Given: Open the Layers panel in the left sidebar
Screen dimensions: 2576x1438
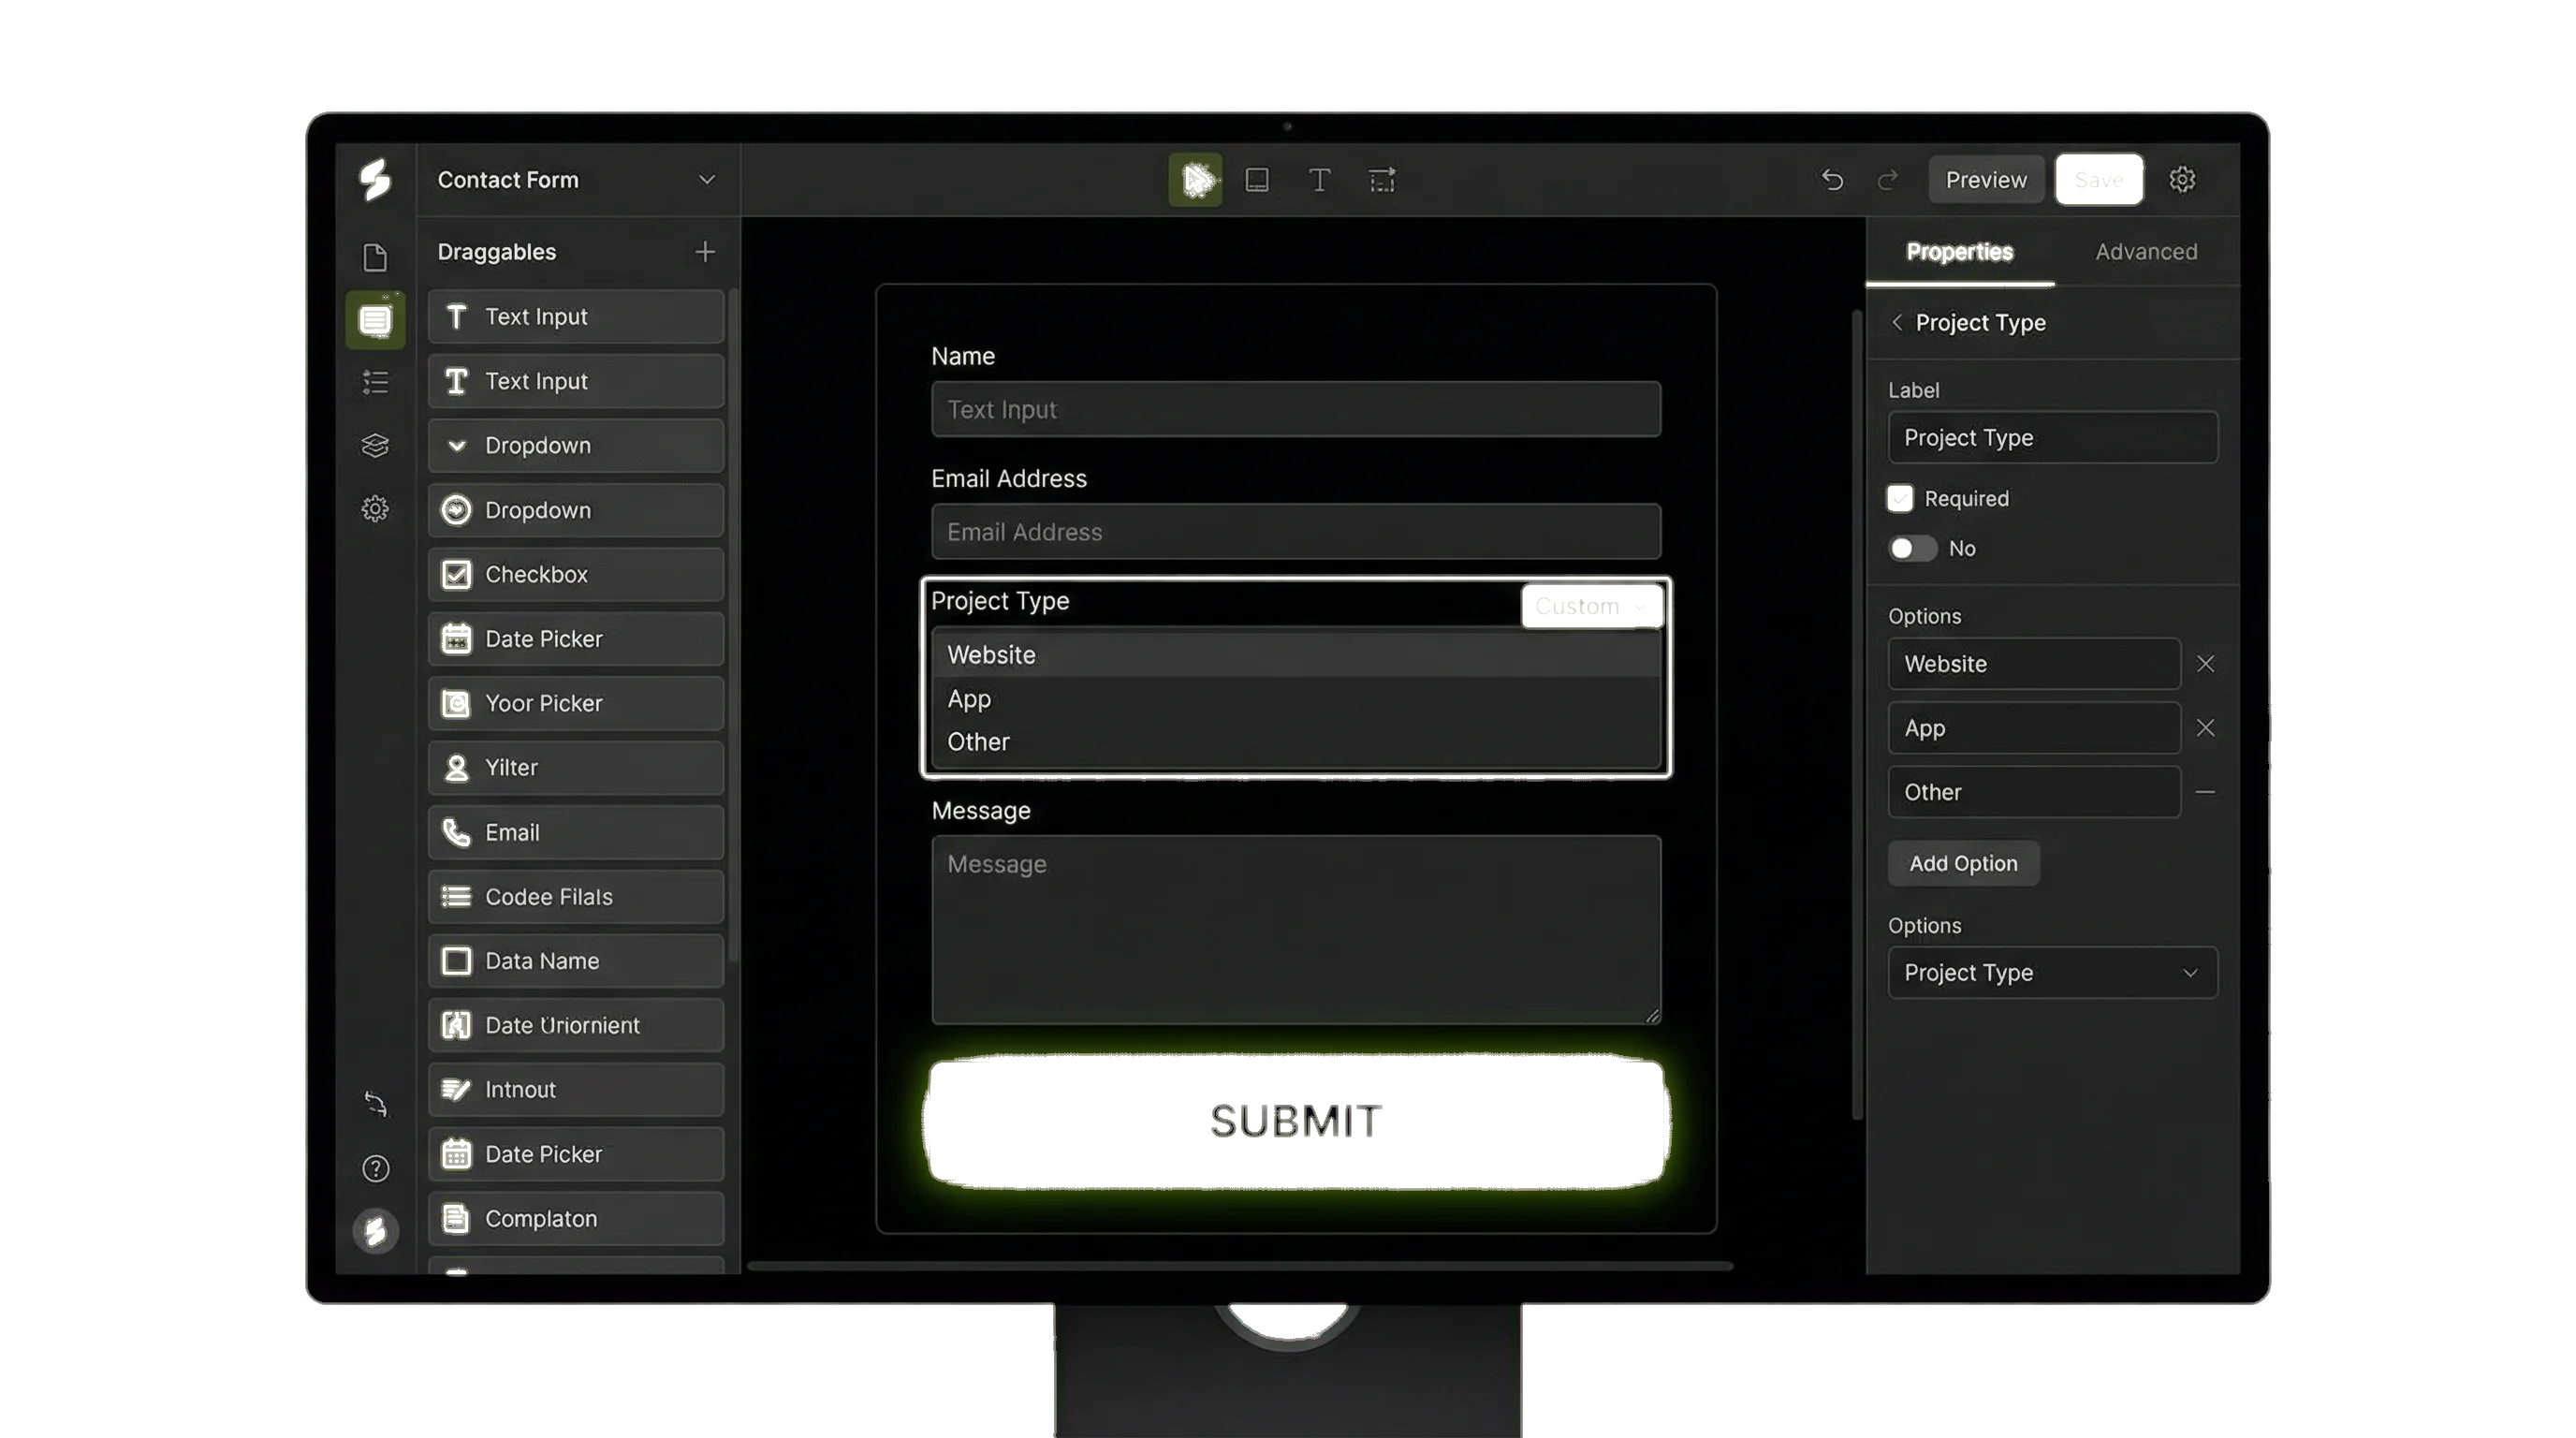Looking at the screenshot, I should (375, 445).
